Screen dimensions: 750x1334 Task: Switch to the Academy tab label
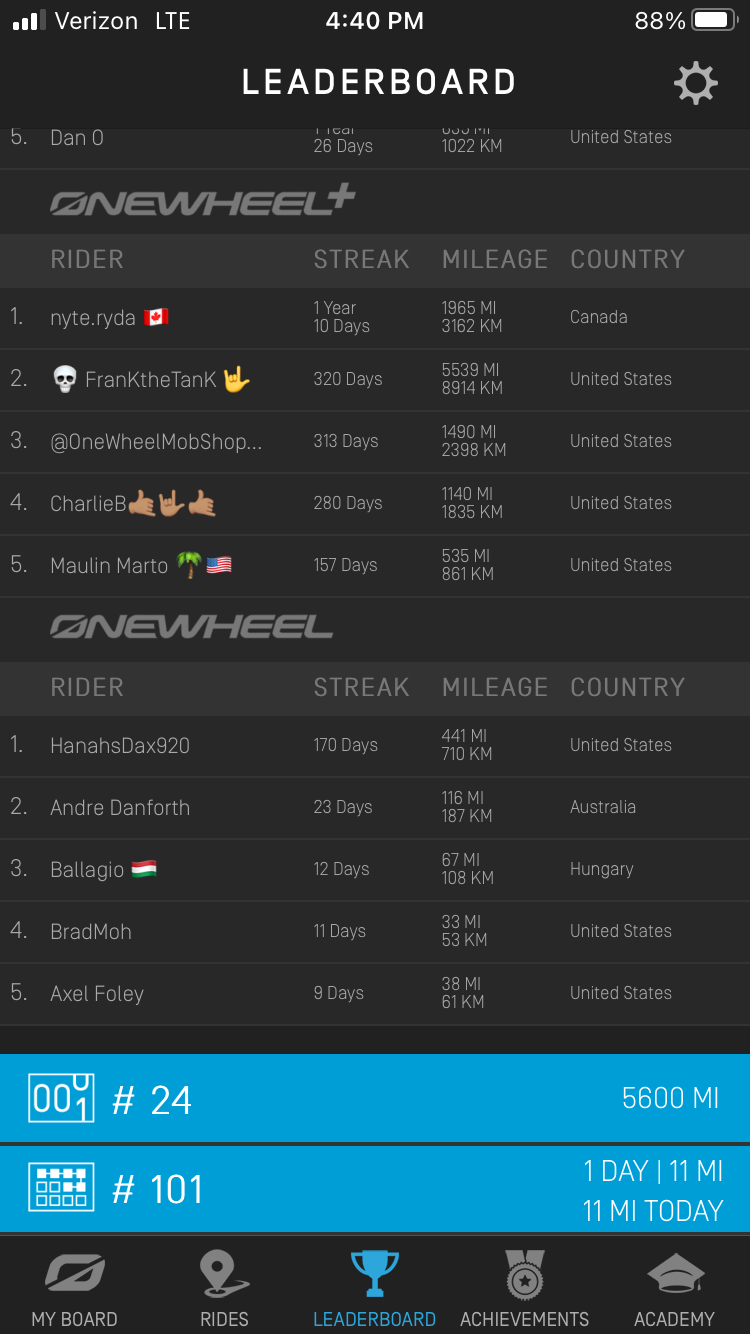[x=675, y=1319]
